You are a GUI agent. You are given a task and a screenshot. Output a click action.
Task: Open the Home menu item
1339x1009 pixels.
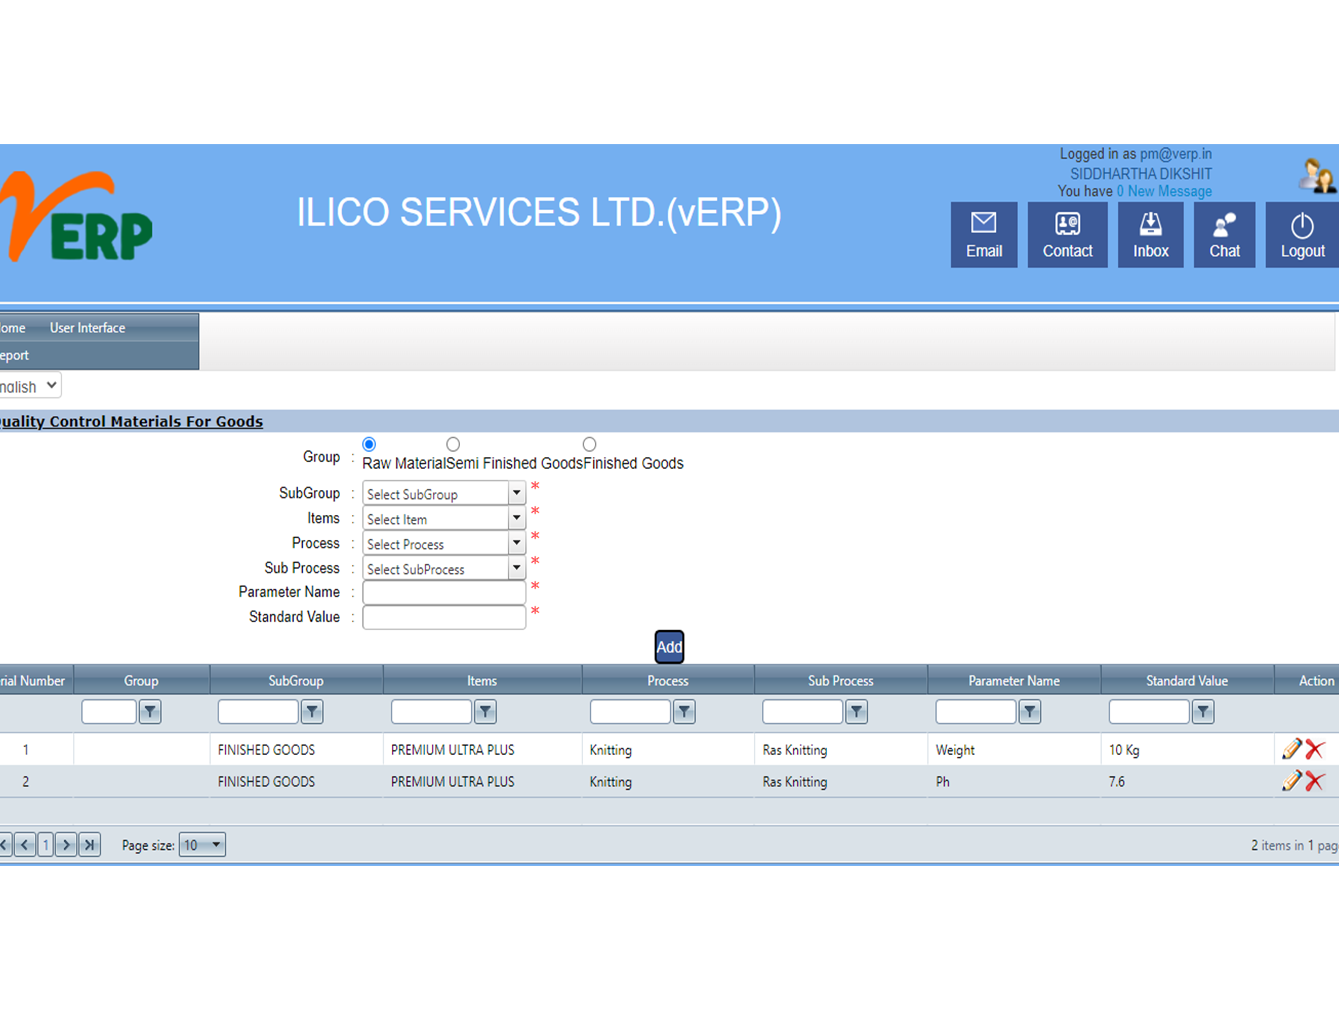click(13, 328)
